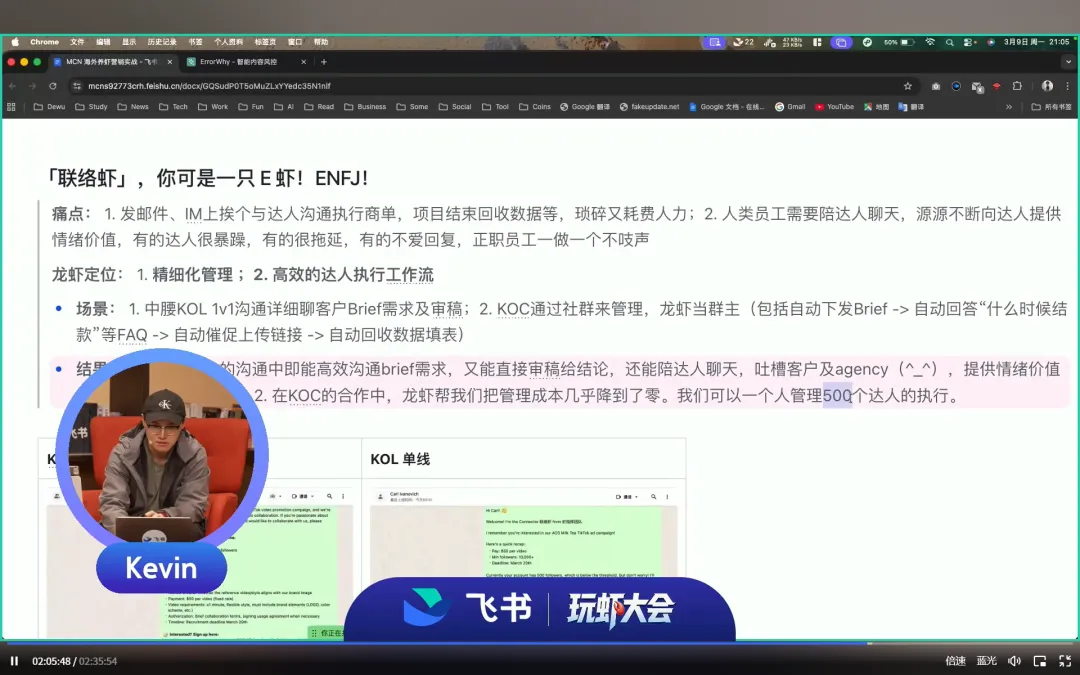Open the 地图 maps bookmark

point(876,107)
